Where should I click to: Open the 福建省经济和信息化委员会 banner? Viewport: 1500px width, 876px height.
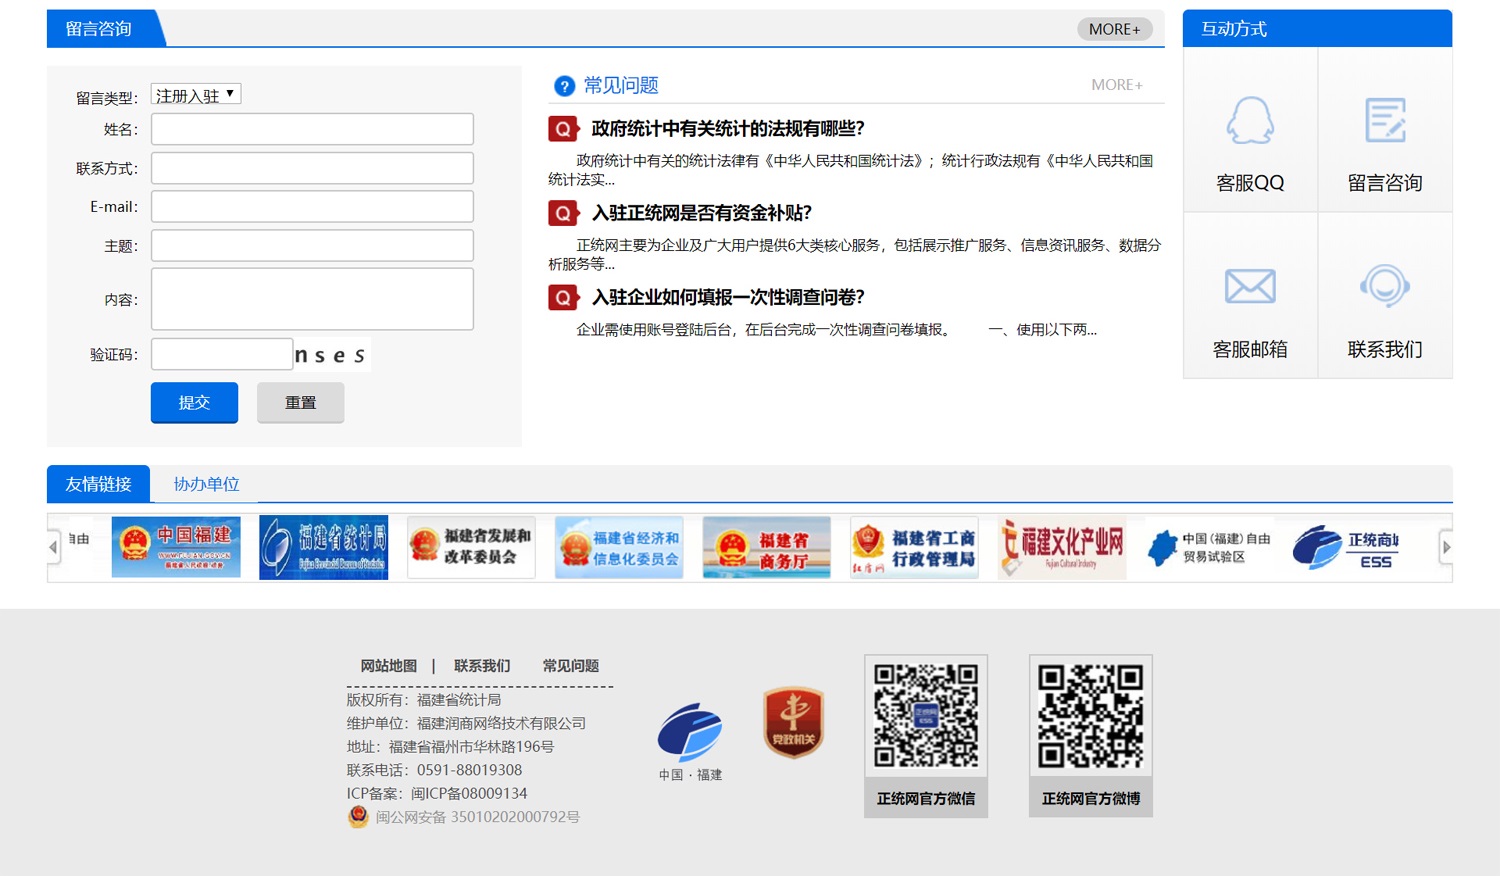[x=619, y=547]
